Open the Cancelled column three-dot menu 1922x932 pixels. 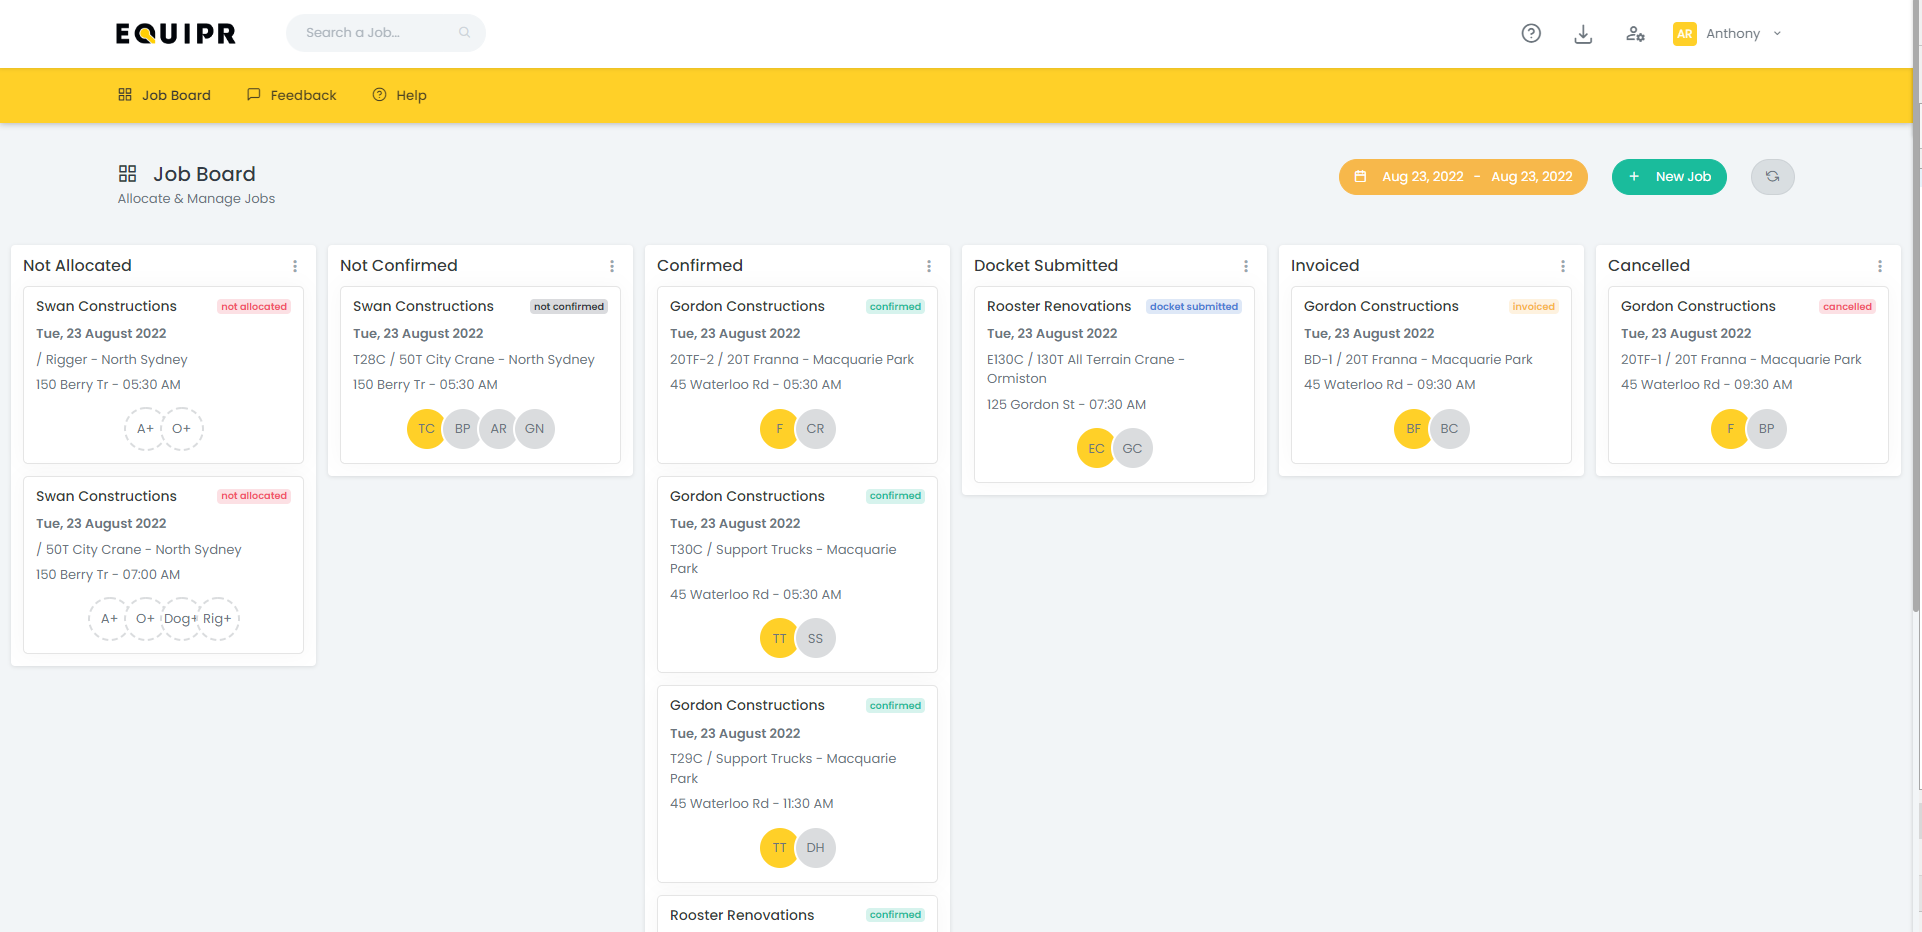(x=1880, y=266)
